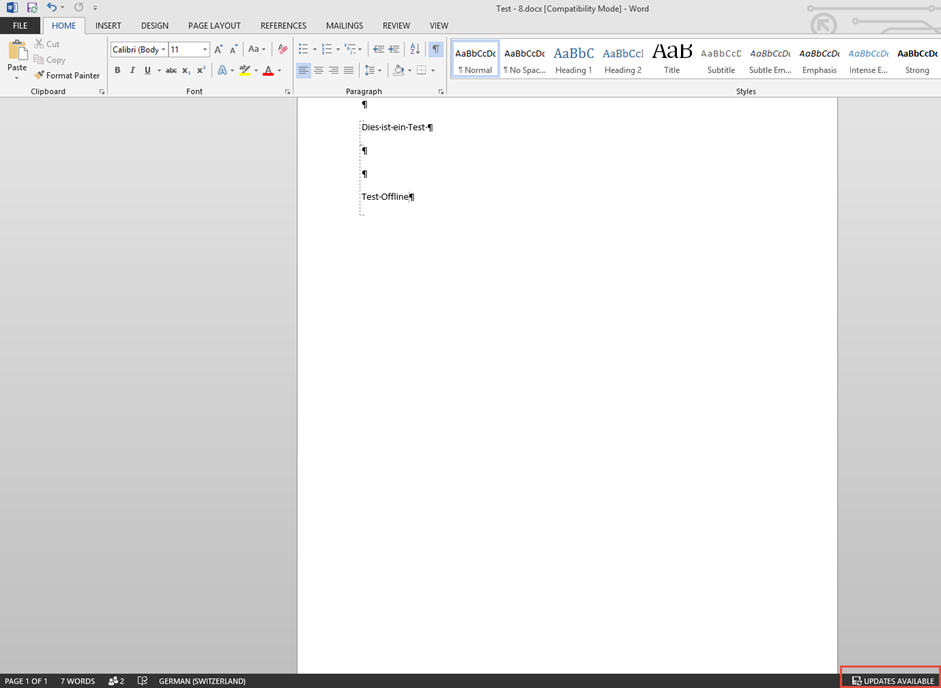Increase the paragraph indent

click(x=394, y=49)
